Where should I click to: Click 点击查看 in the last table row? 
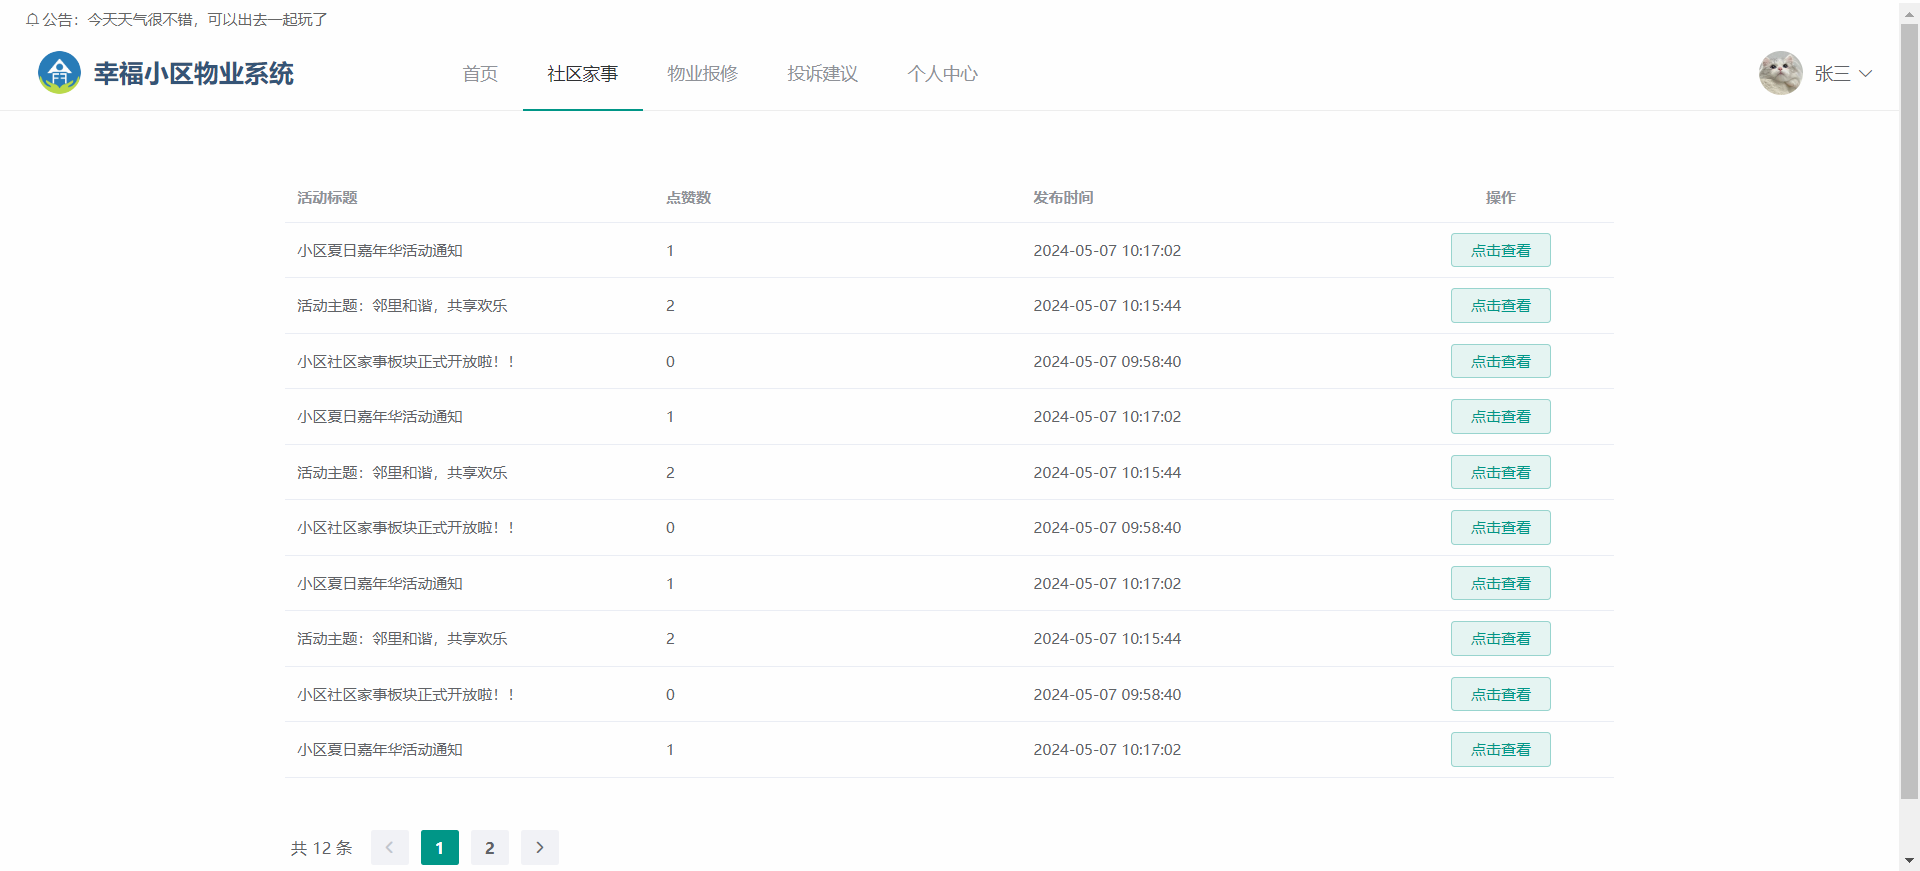click(x=1500, y=750)
